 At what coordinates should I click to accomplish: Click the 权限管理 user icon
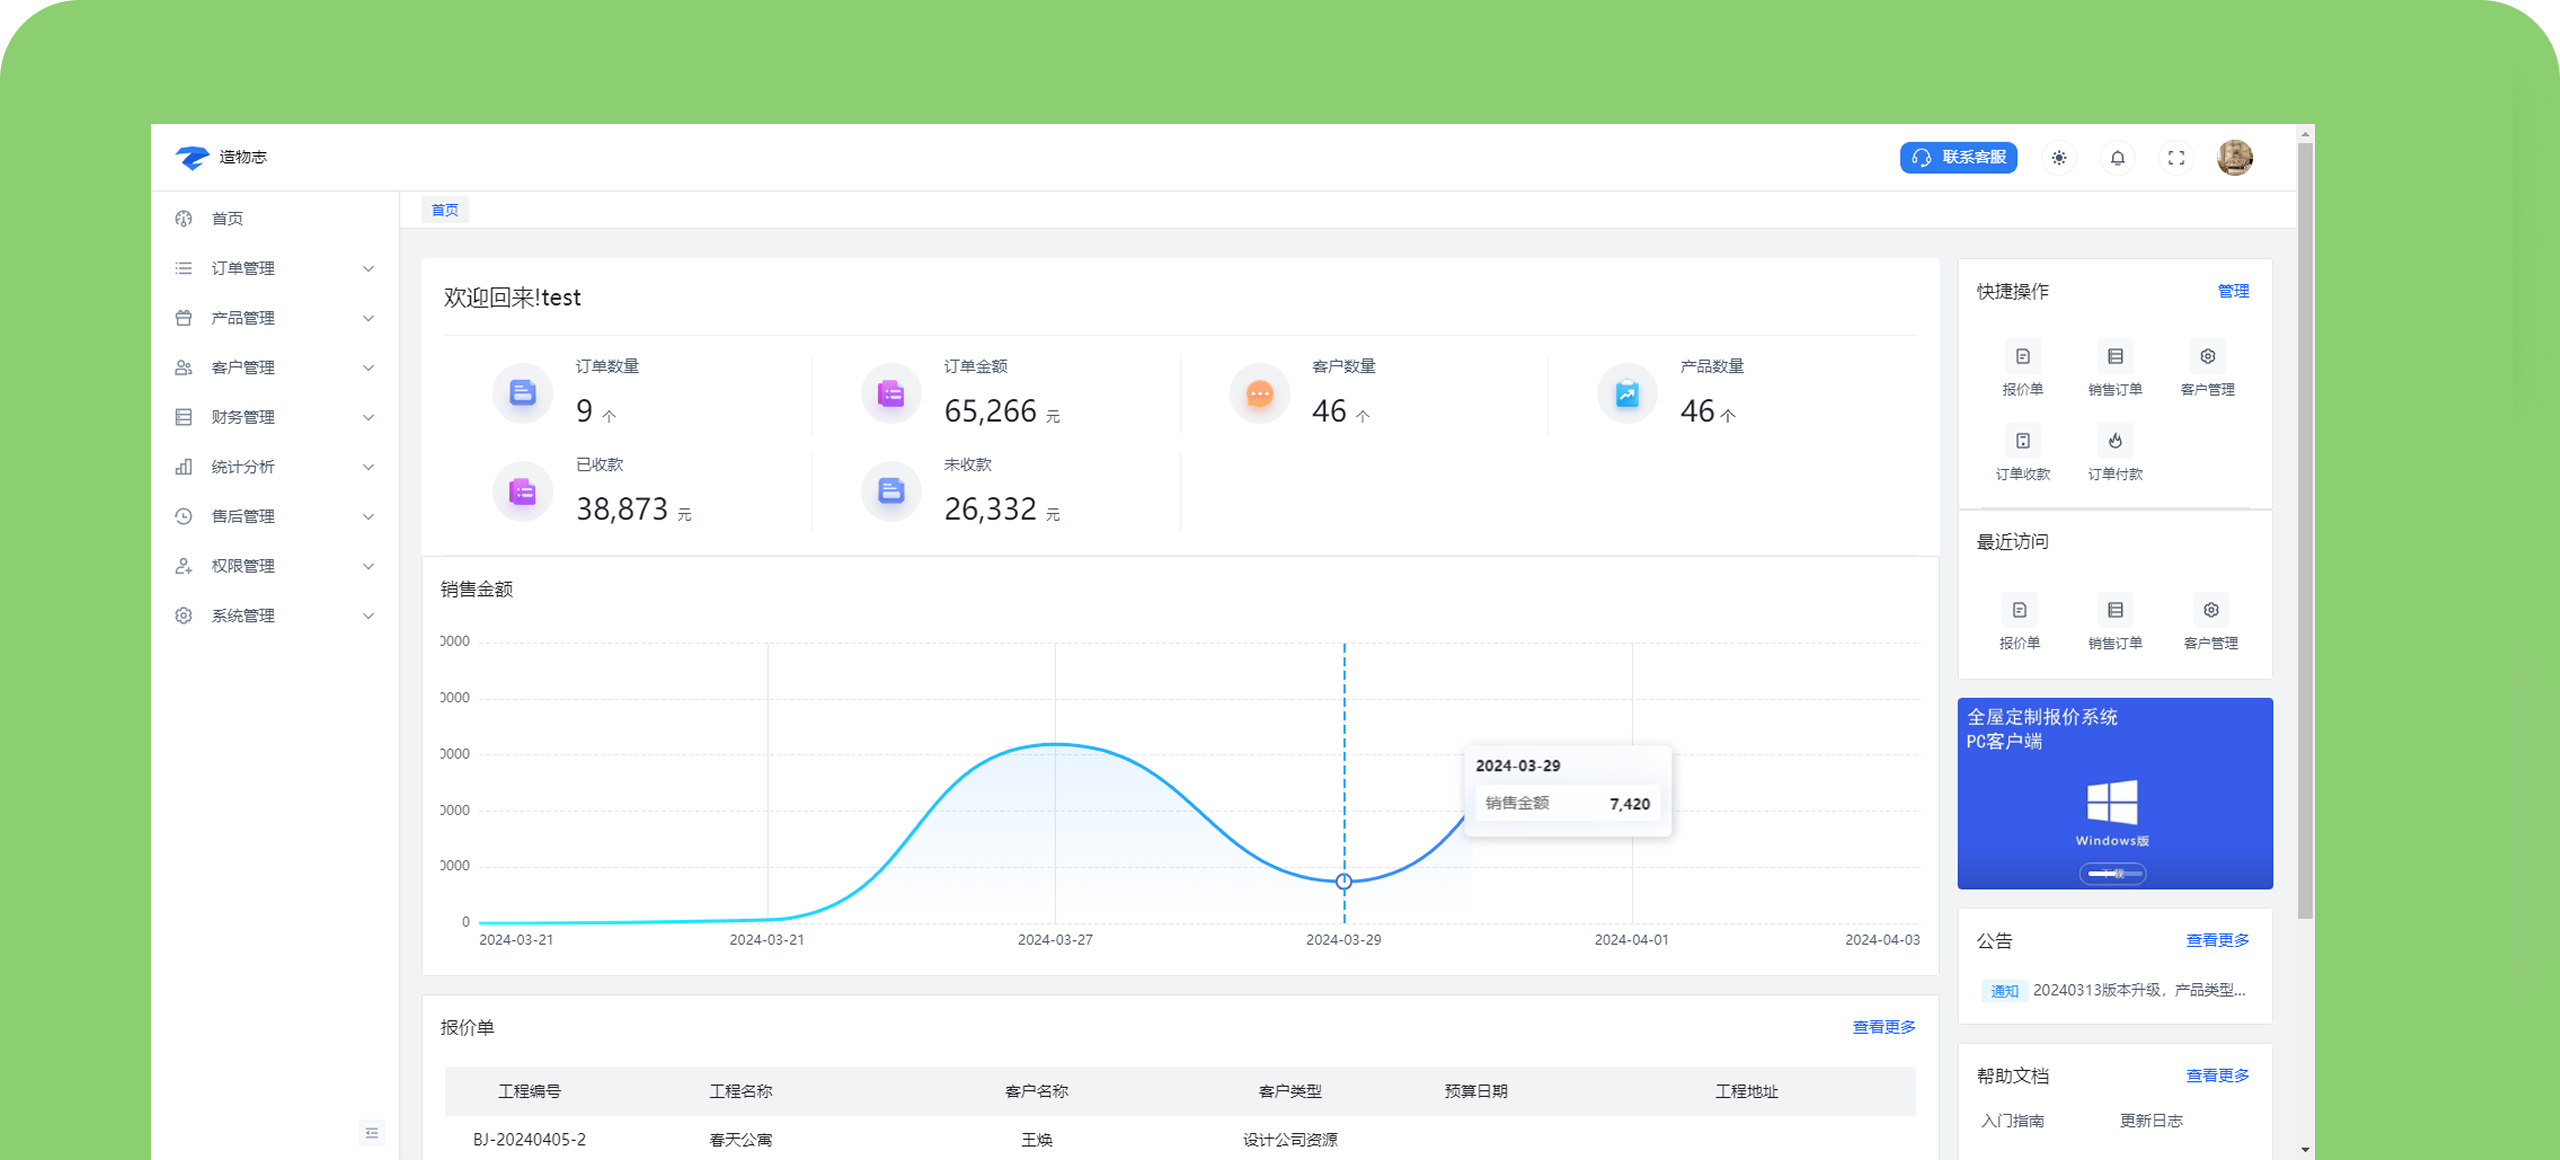pos(183,566)
